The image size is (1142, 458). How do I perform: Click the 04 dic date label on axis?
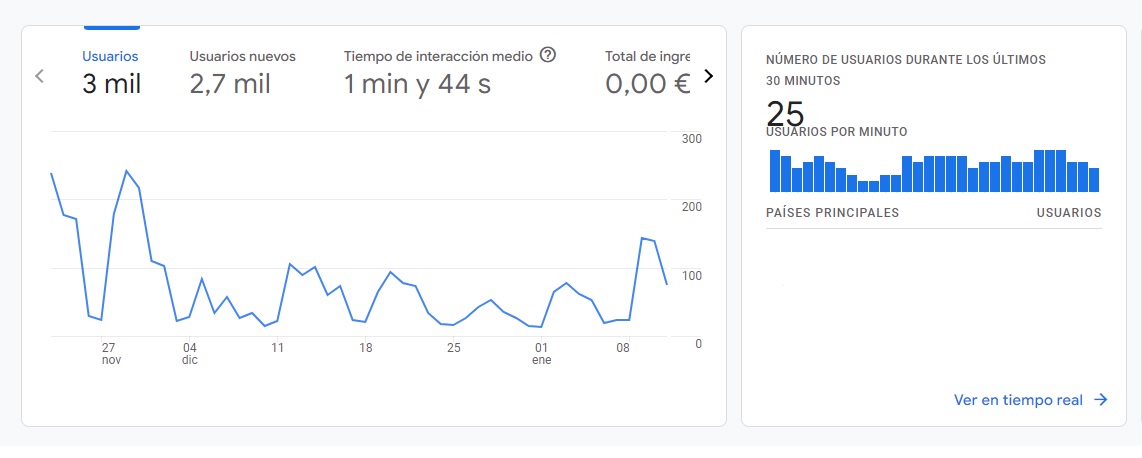tap(190, 353)
